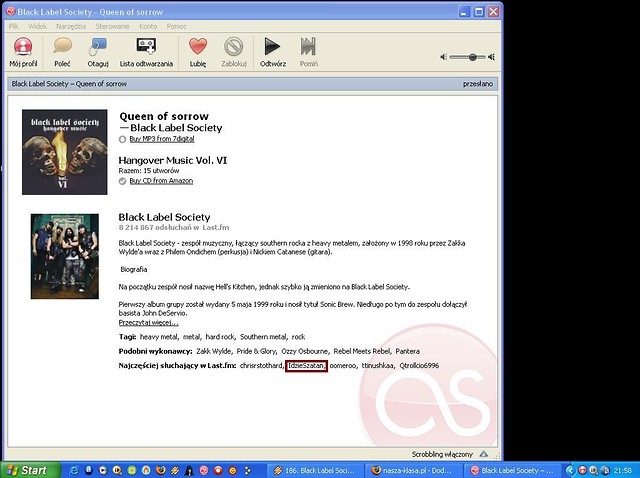The height and width of the screenshot is (478, 640).
Task: Click the Black Label Society band photo
Action: pyautogui.click(x=64, y=256)
